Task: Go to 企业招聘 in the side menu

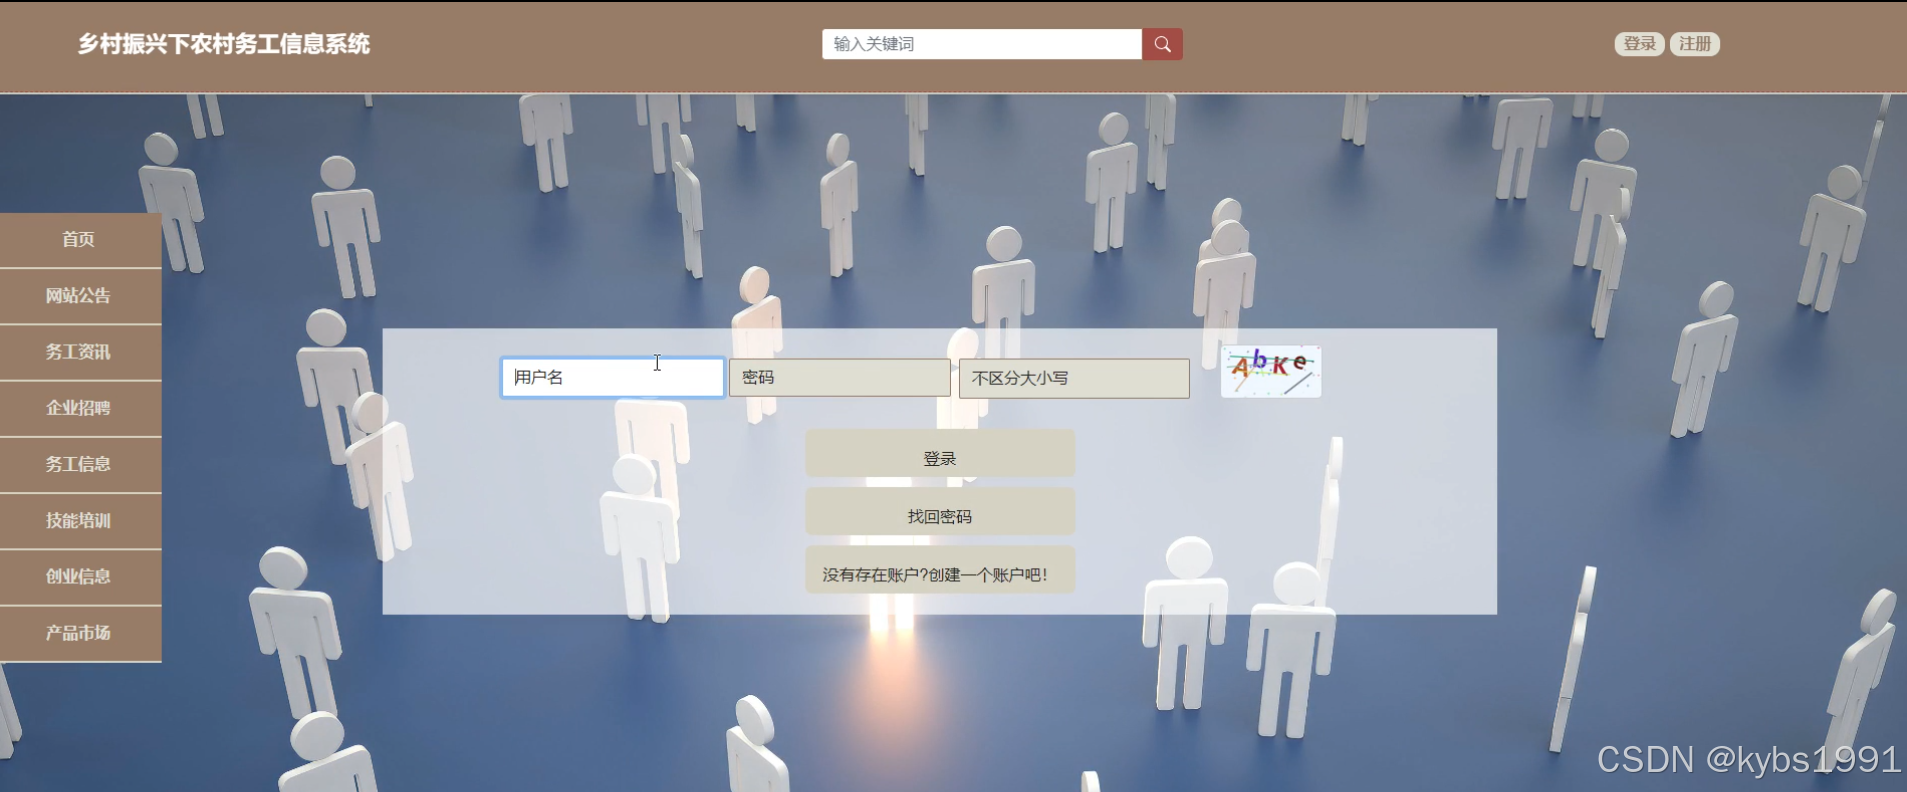Action: pos(80,408)
